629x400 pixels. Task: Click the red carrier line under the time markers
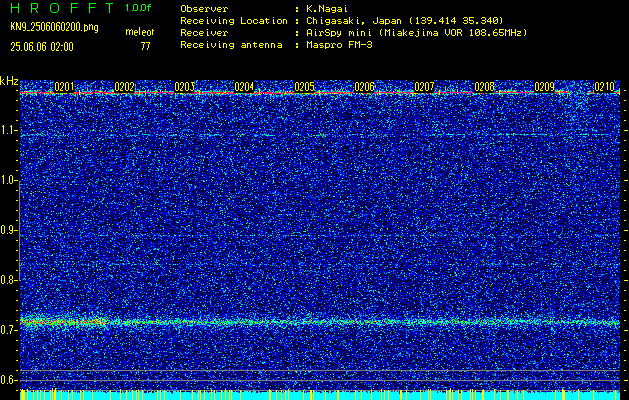pyautogui.click(x=320, y=93)
